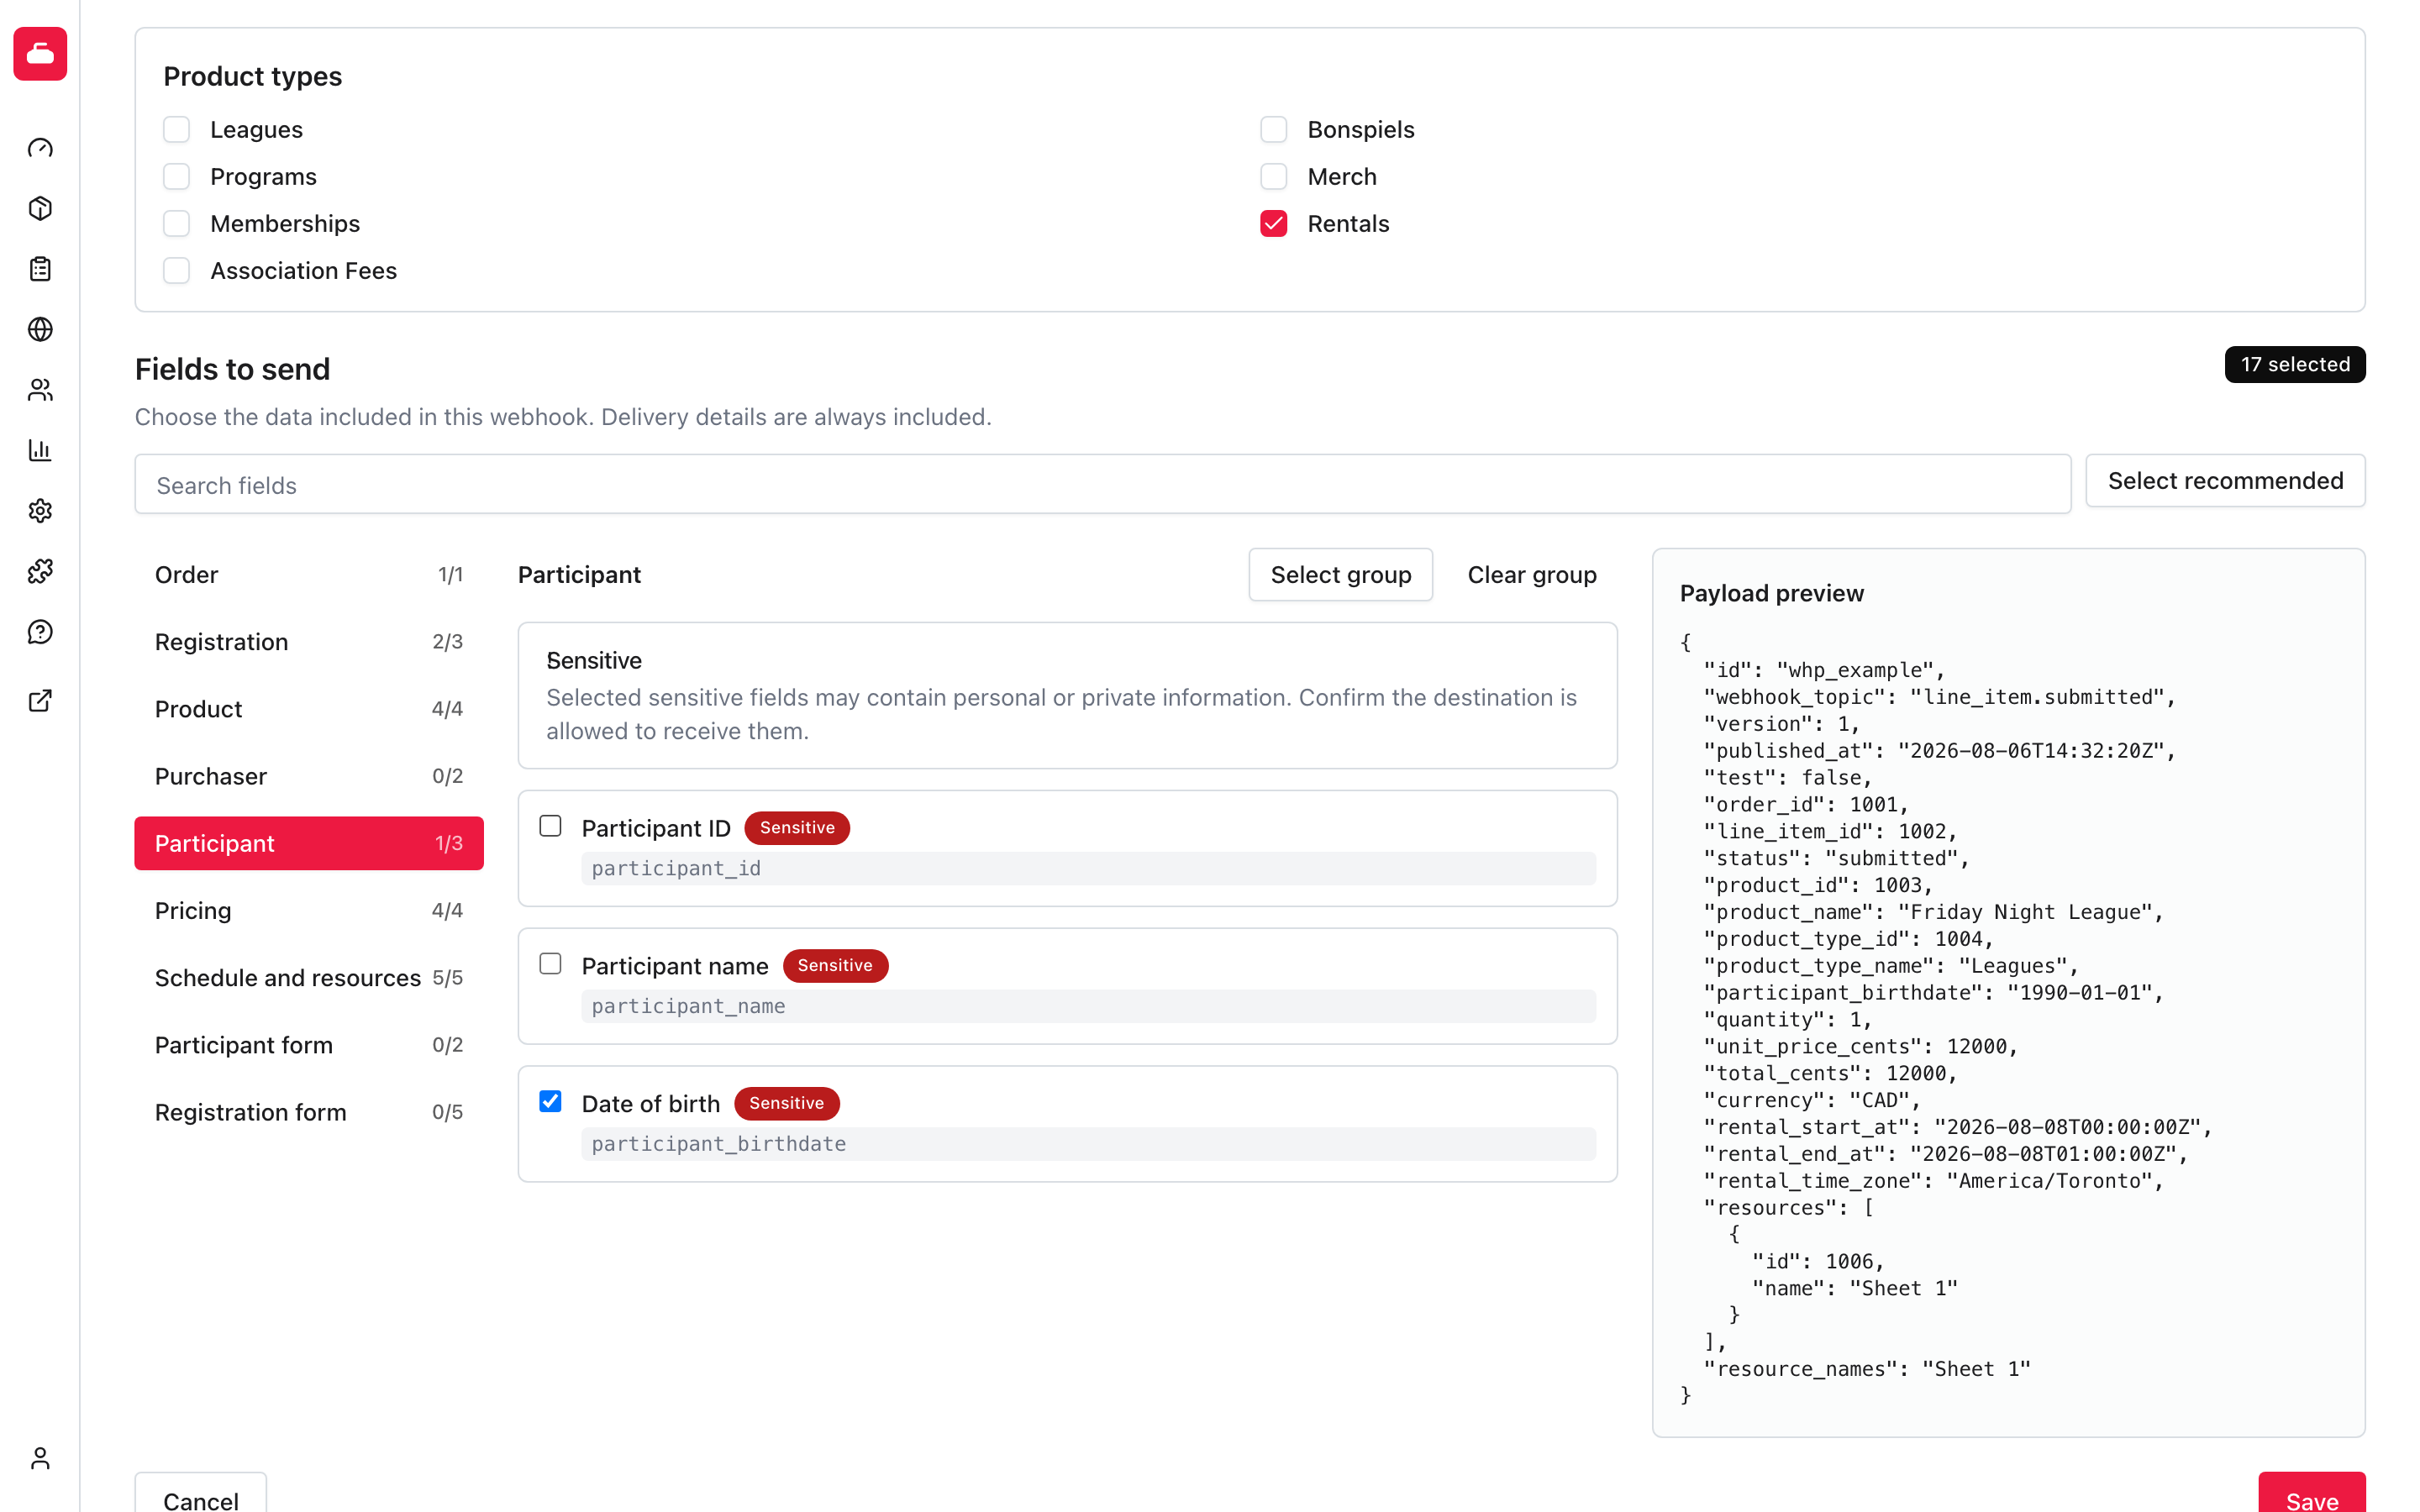Open the dashboard gauge icon in sidebar
Viewport: 2420px width, 1512px height.
[x=40, y=148]
